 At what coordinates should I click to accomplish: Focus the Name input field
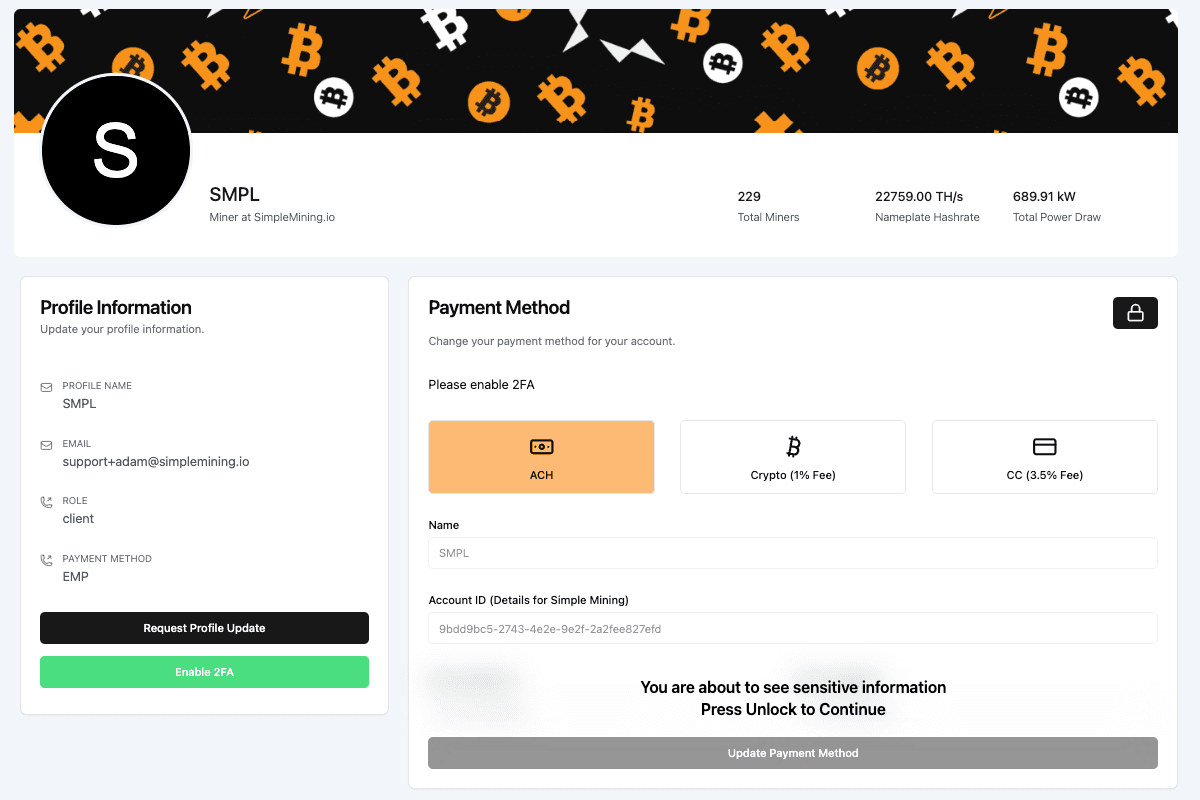coord(793,553)
